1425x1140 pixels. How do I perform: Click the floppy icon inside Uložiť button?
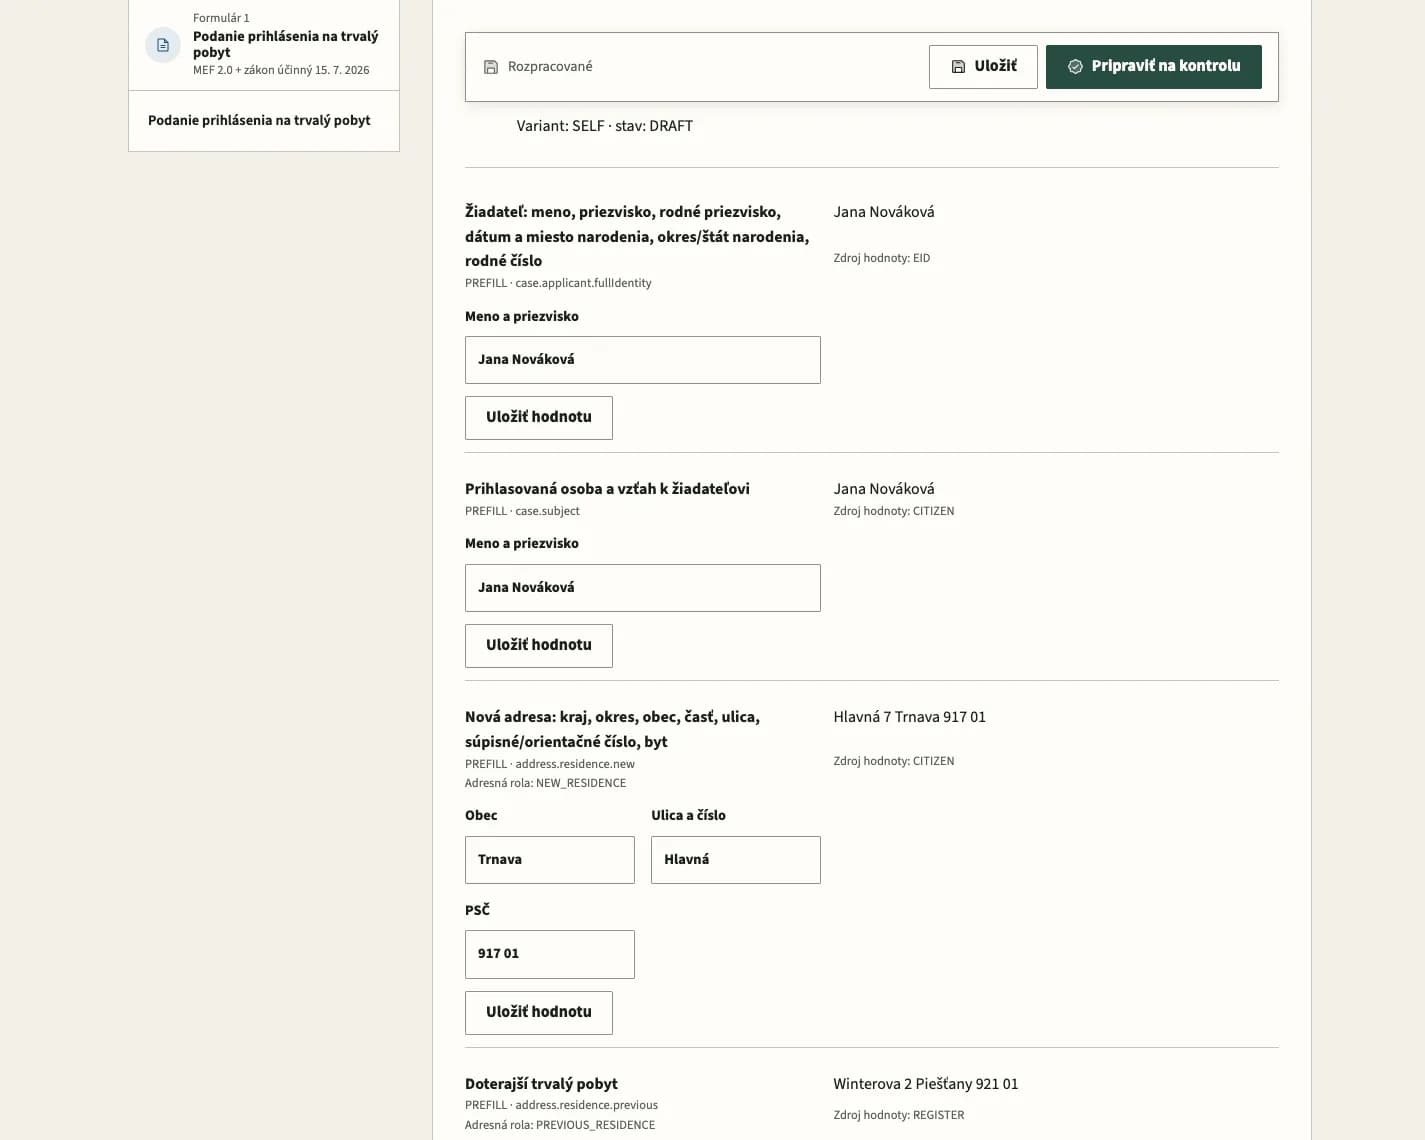958,66
